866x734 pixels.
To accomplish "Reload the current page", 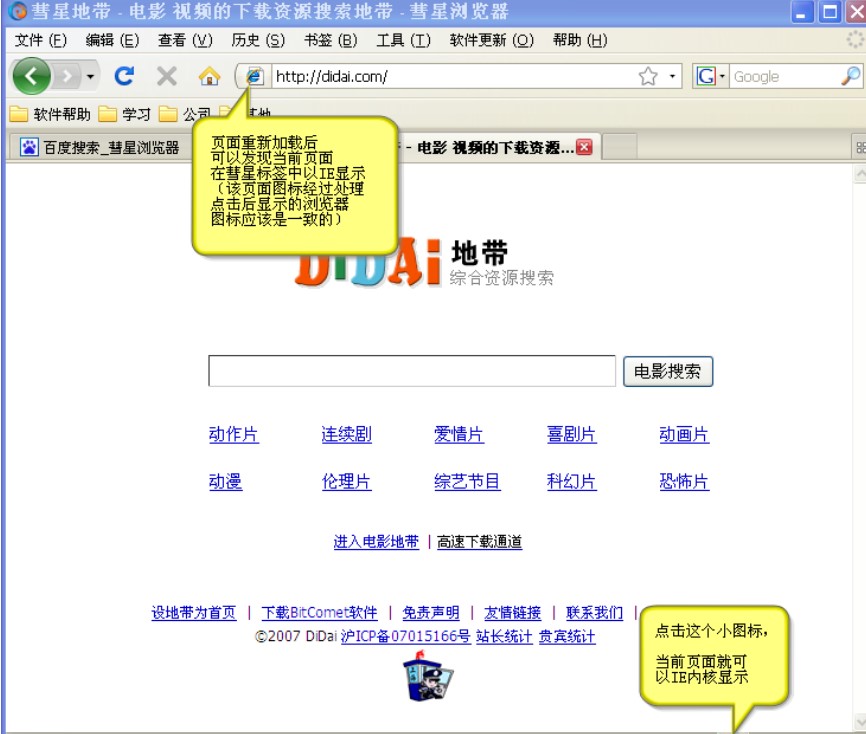I will pyautogui.click(x=124, y=76).
